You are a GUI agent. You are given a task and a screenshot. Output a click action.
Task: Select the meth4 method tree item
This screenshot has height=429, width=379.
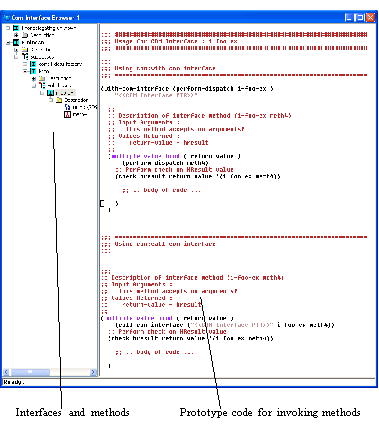point(80,115)
